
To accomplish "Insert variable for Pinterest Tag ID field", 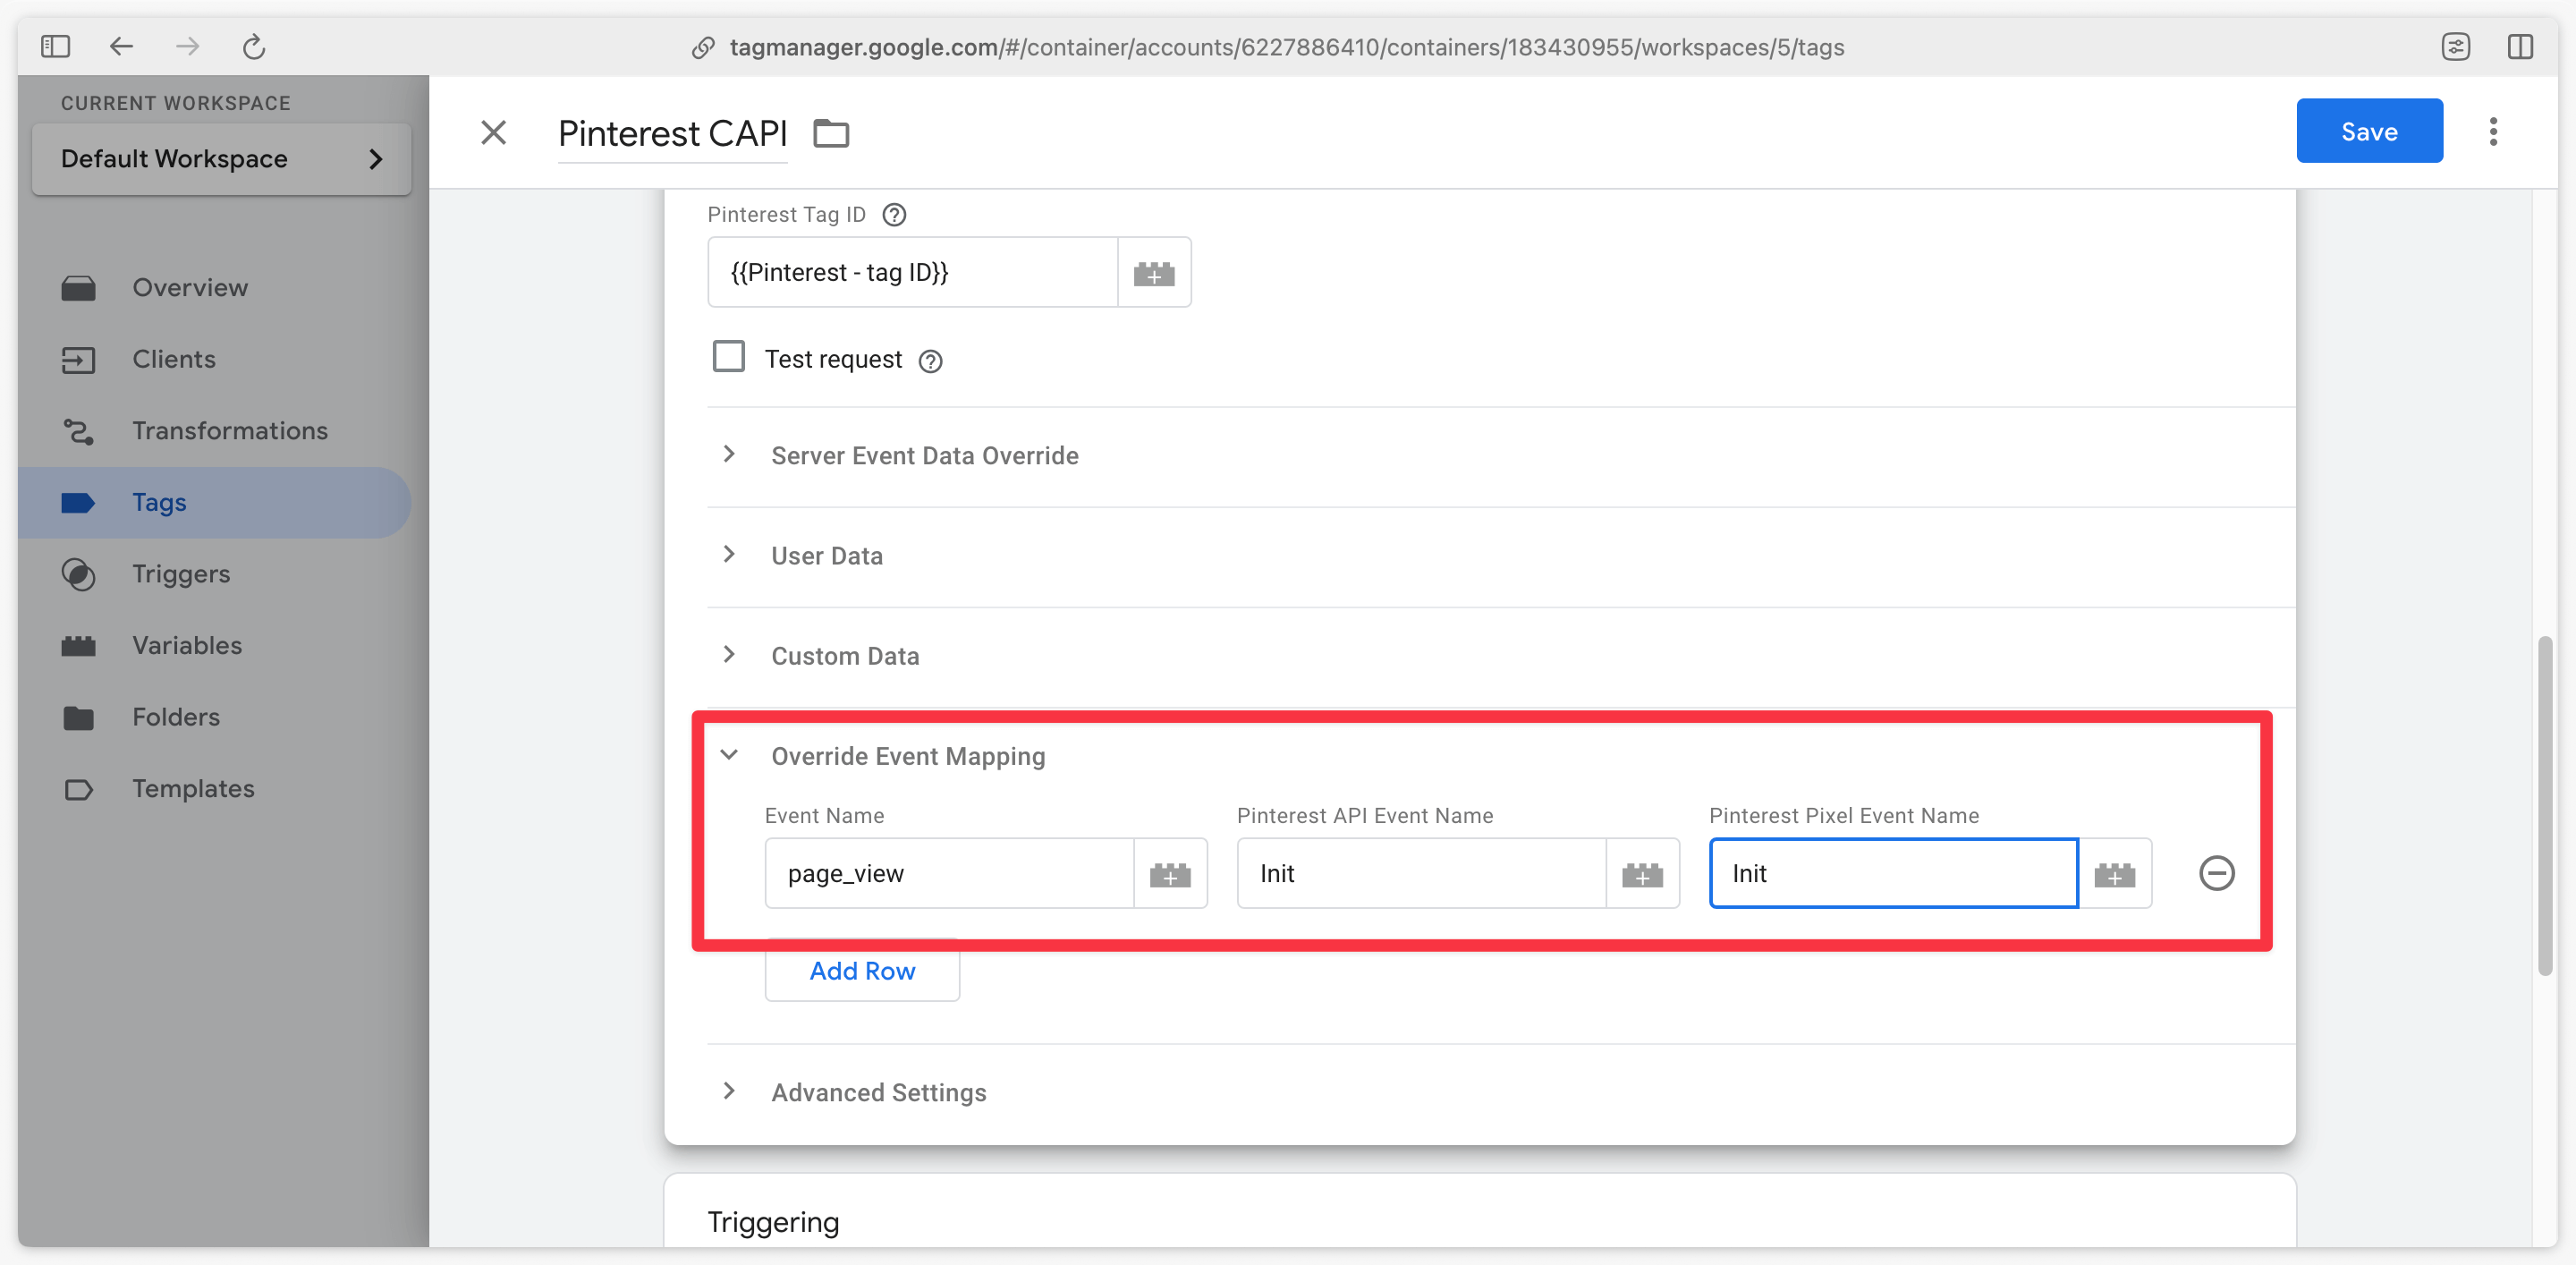I will point(1154,272).
